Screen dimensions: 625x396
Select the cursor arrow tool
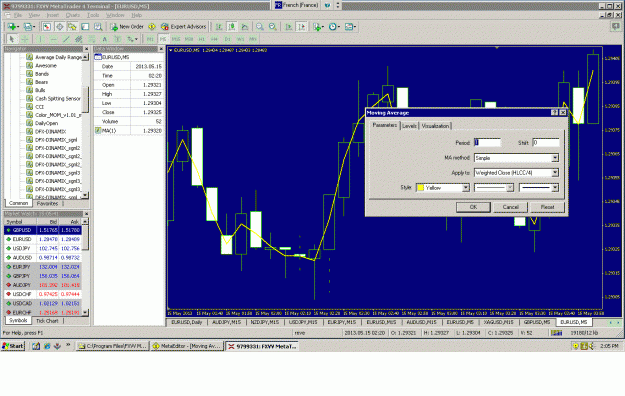coord(12,39)
